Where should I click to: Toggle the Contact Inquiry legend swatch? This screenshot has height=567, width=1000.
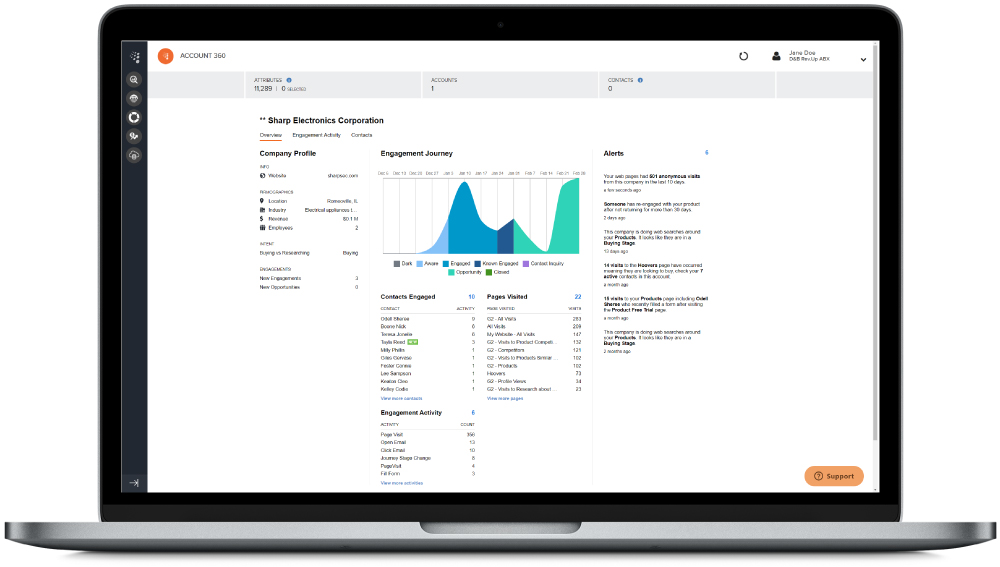(526, 264)
